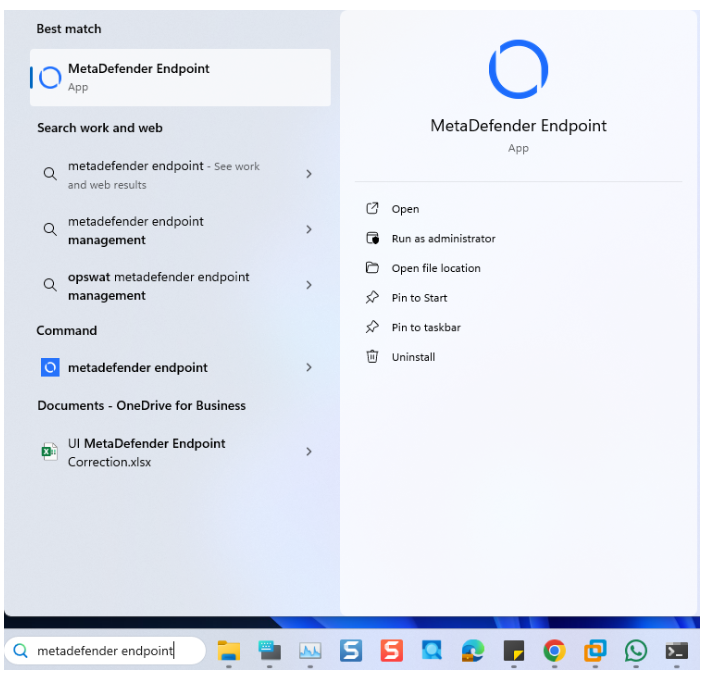The width and height of the screenshot is (706, 678).
Task: Open WhatsApp from the taskbar
Action: (636, 651)
